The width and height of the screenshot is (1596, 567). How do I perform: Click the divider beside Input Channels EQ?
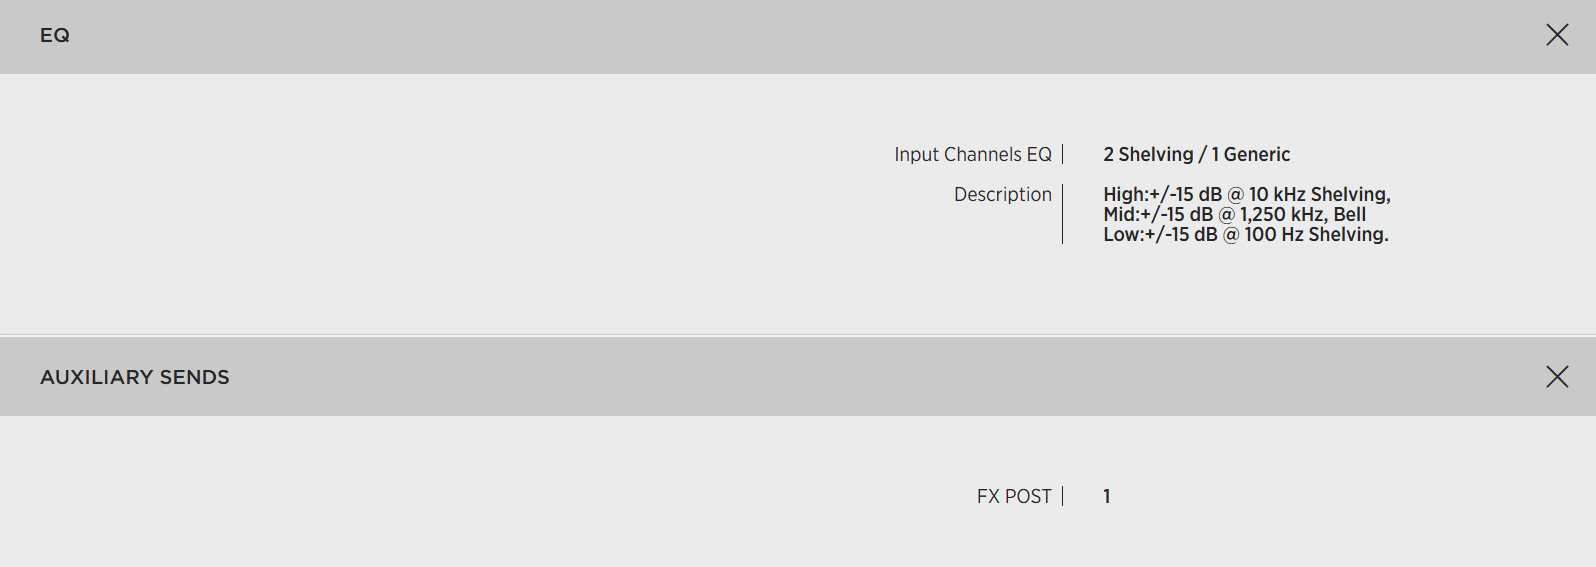tap(1062, 154)
